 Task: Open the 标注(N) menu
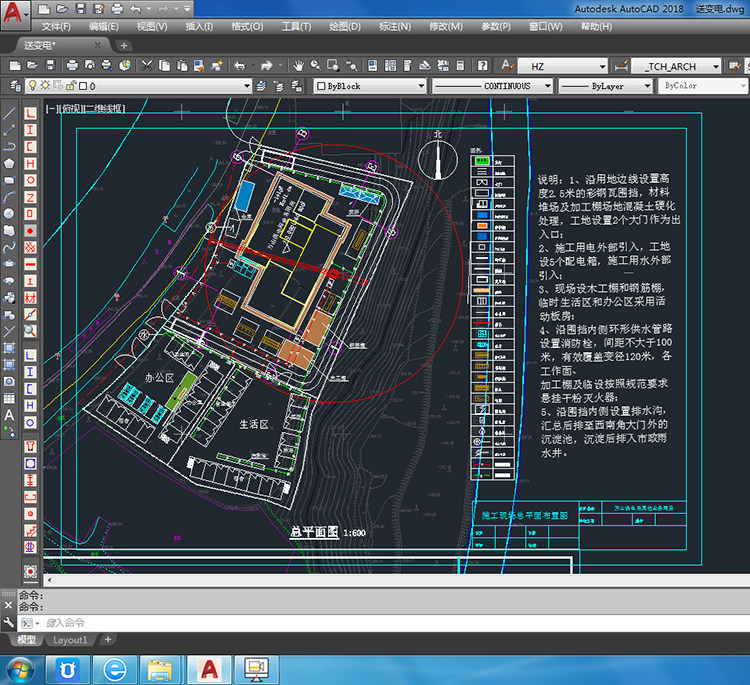[x=395, y=26]
